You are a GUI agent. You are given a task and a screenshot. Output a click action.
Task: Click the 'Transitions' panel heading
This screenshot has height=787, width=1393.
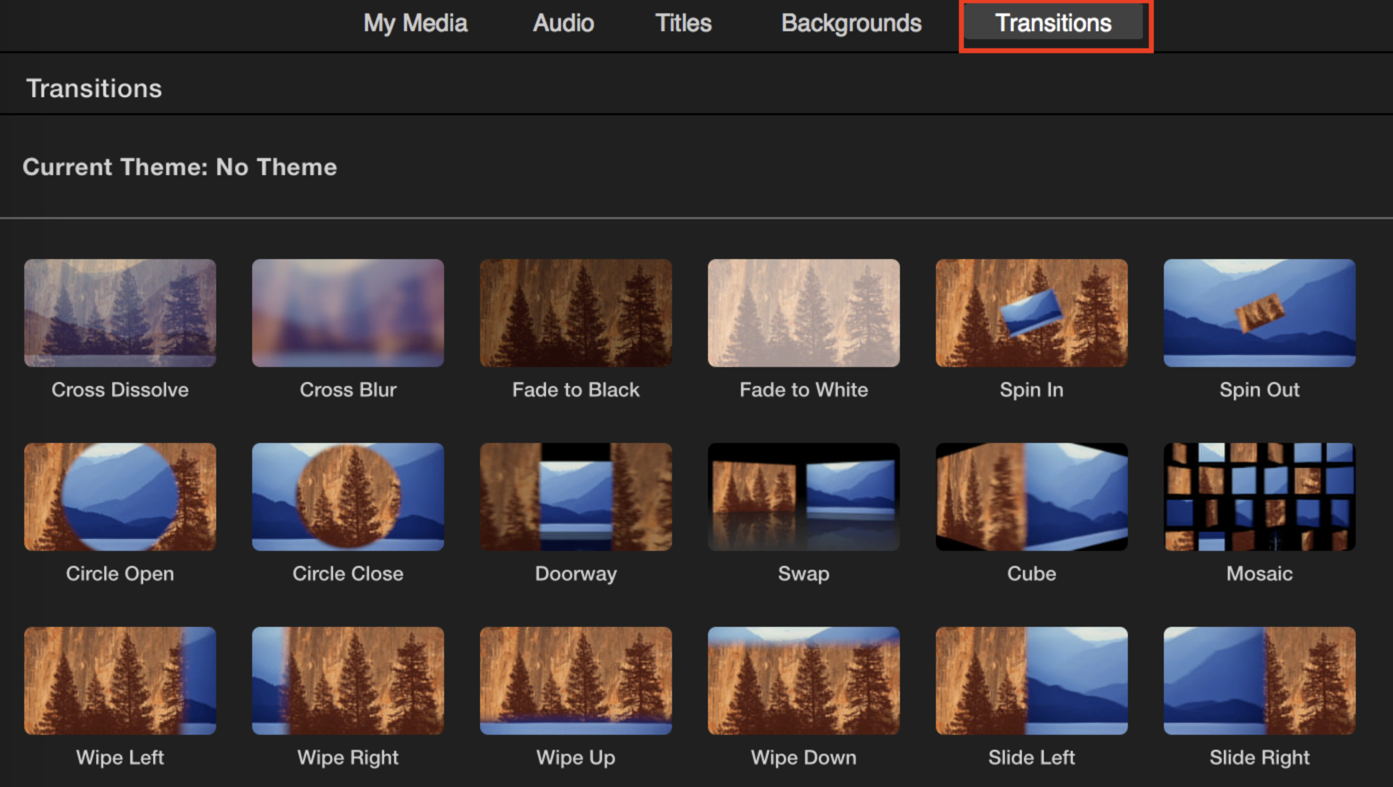point(94,88)
